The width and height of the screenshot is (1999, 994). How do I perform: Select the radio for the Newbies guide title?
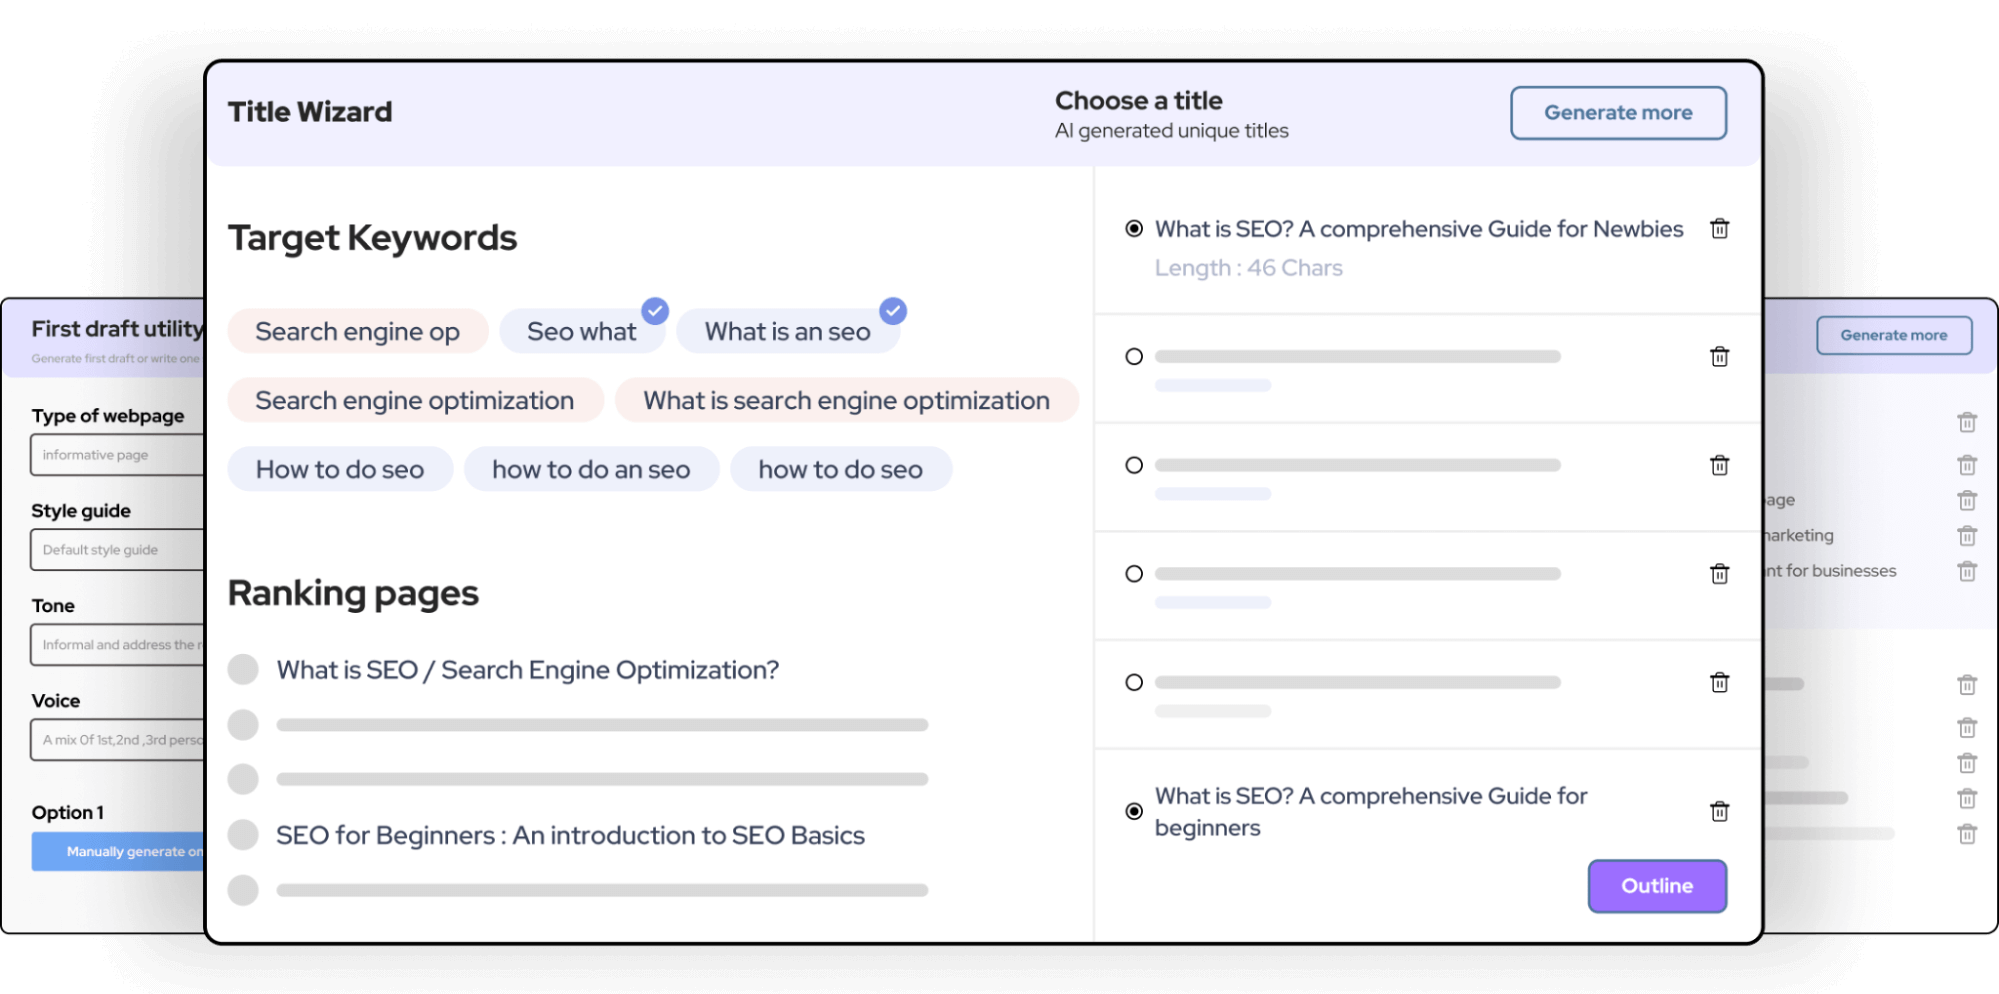(x=1133, y=228)
